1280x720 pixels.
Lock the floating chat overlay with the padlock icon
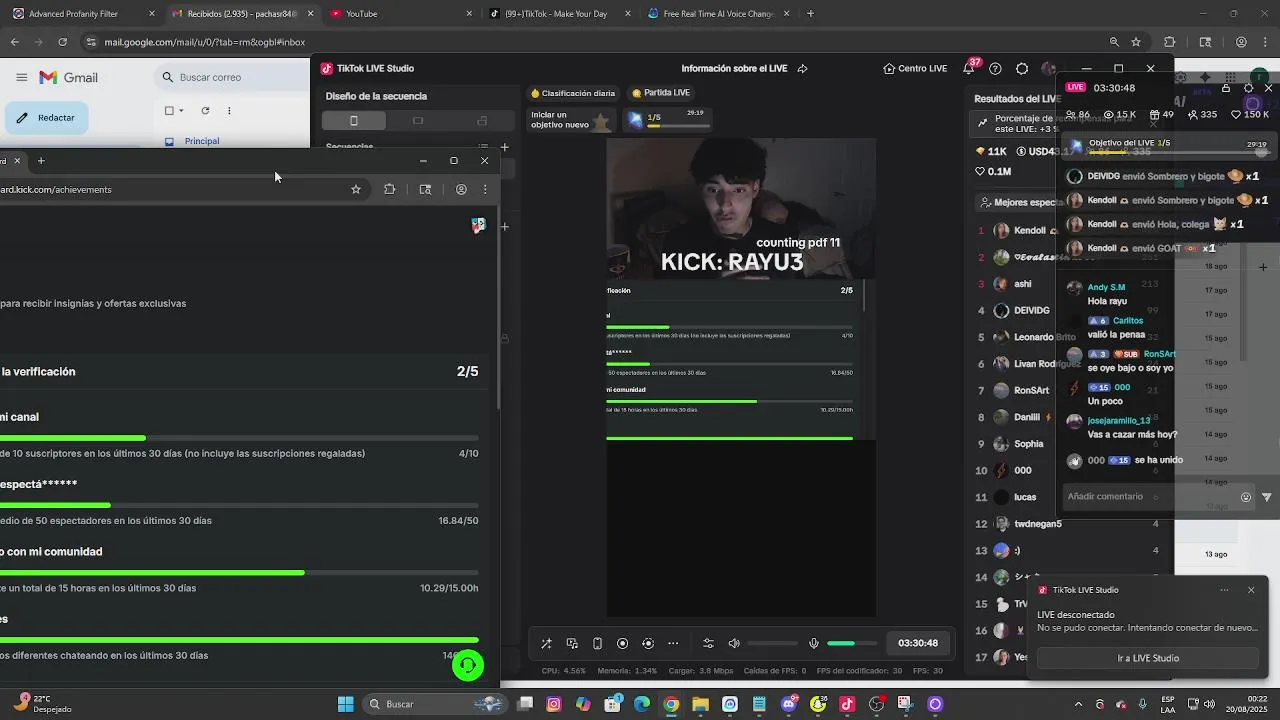click(1226, 88)
